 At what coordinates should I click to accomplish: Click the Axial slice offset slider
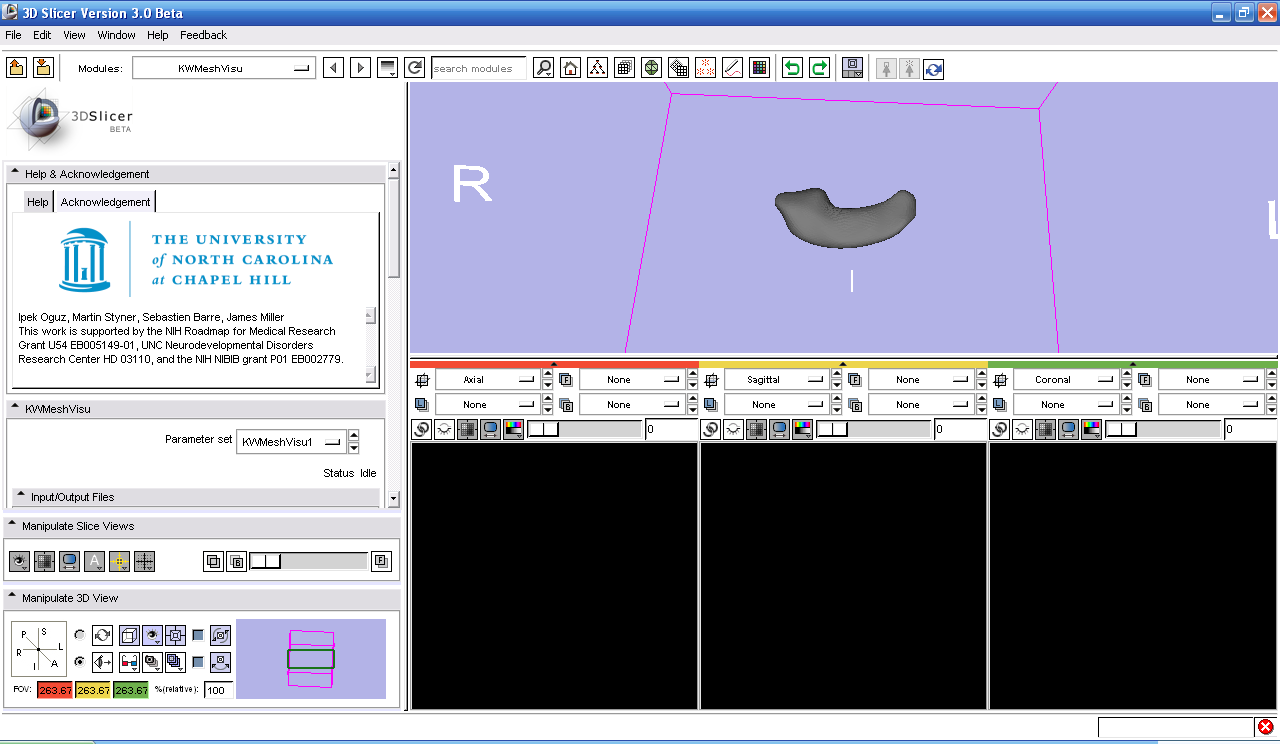(x=584, y=429)
